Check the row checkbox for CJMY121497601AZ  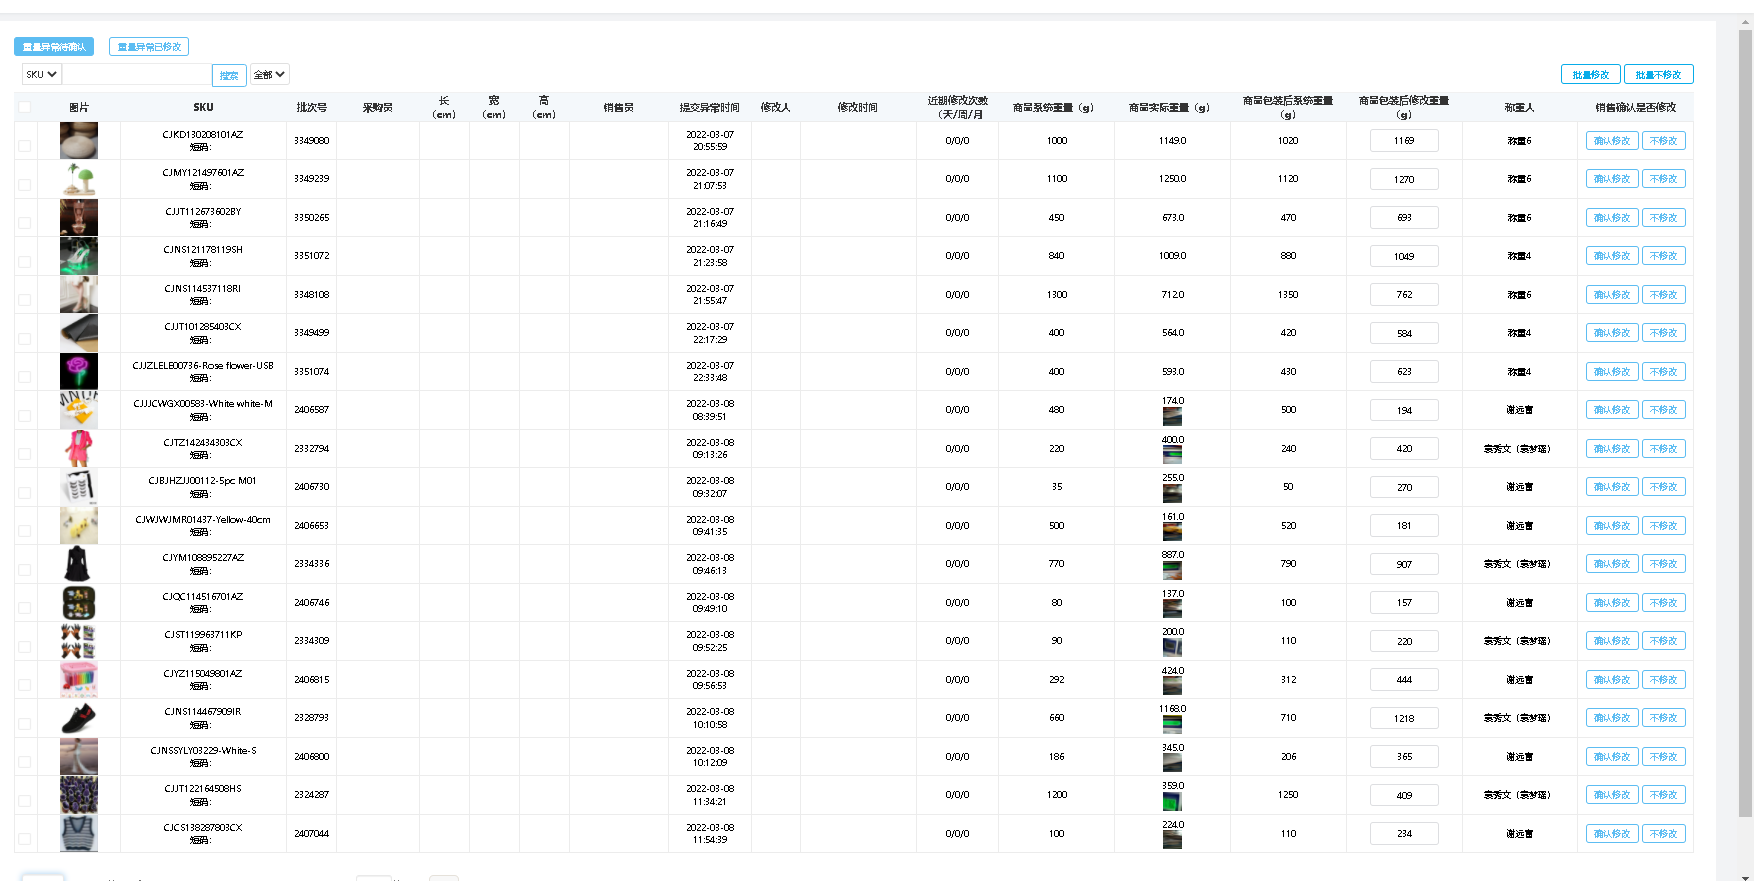[x=25, y=185]
